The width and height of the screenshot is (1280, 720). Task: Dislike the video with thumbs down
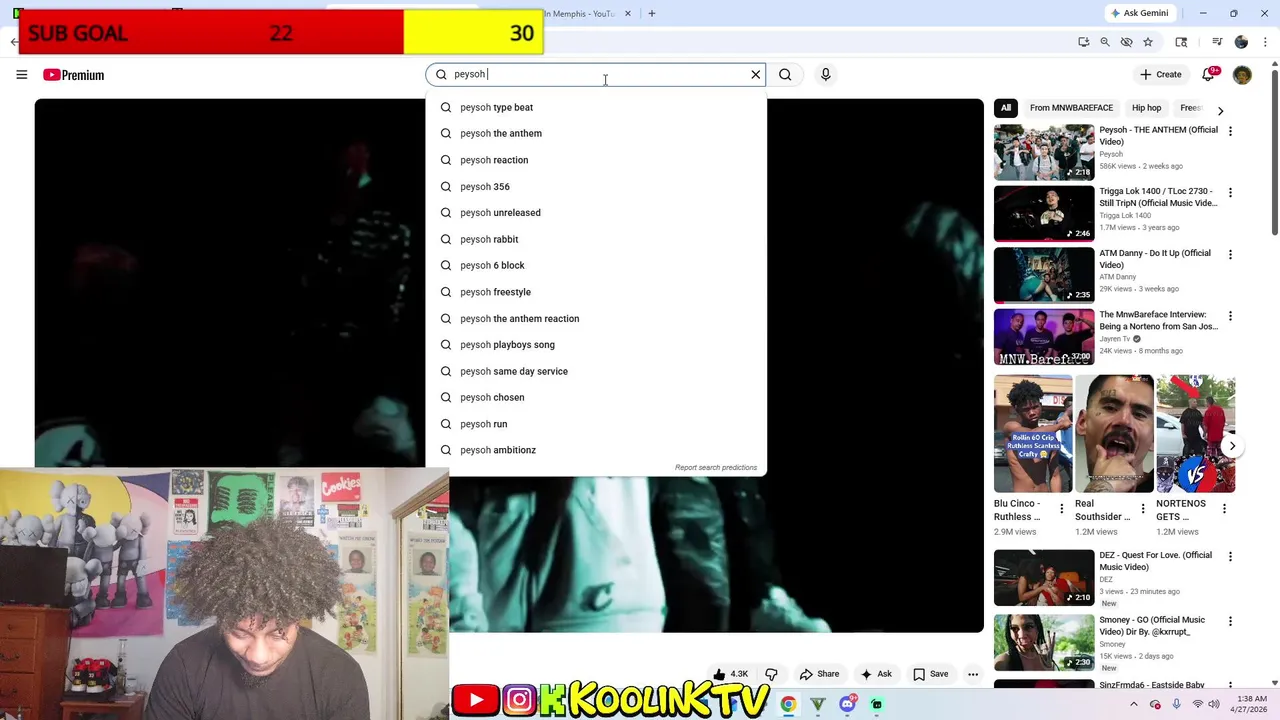[771, 674]
